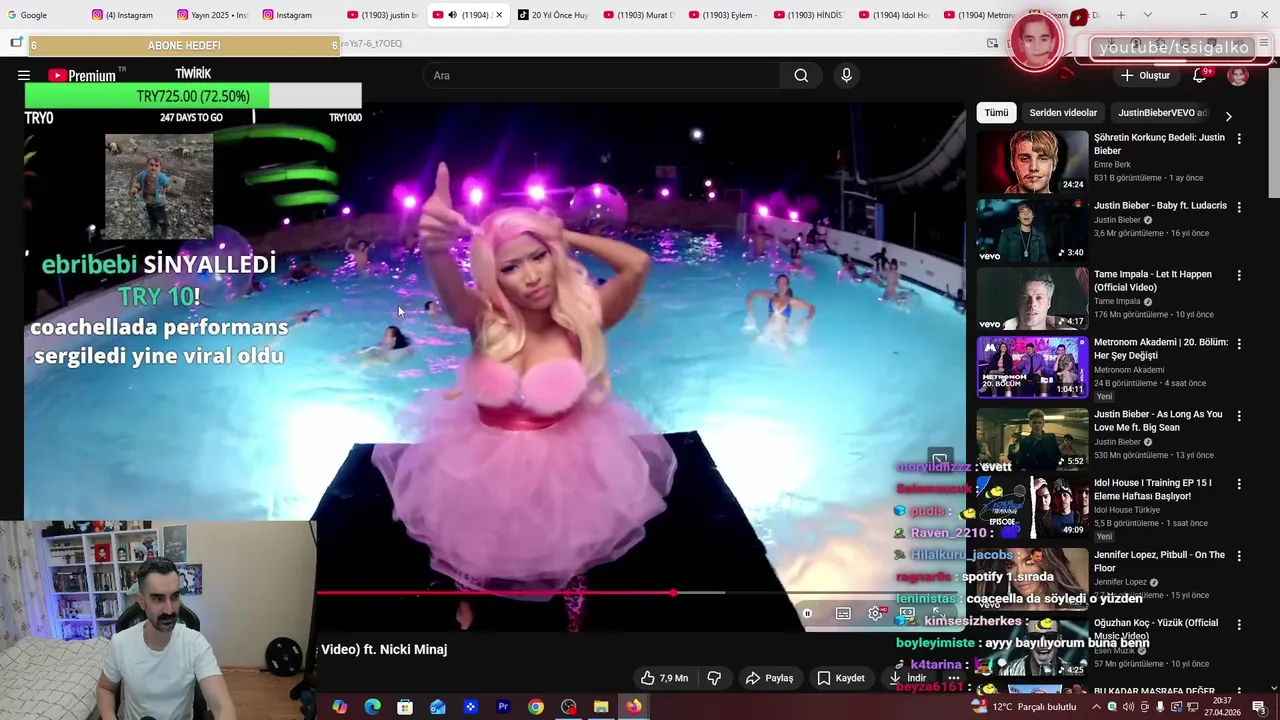The image size is (1280, 720).
Task: Start voice search with the microphone
Action: (x=846, y=75)
